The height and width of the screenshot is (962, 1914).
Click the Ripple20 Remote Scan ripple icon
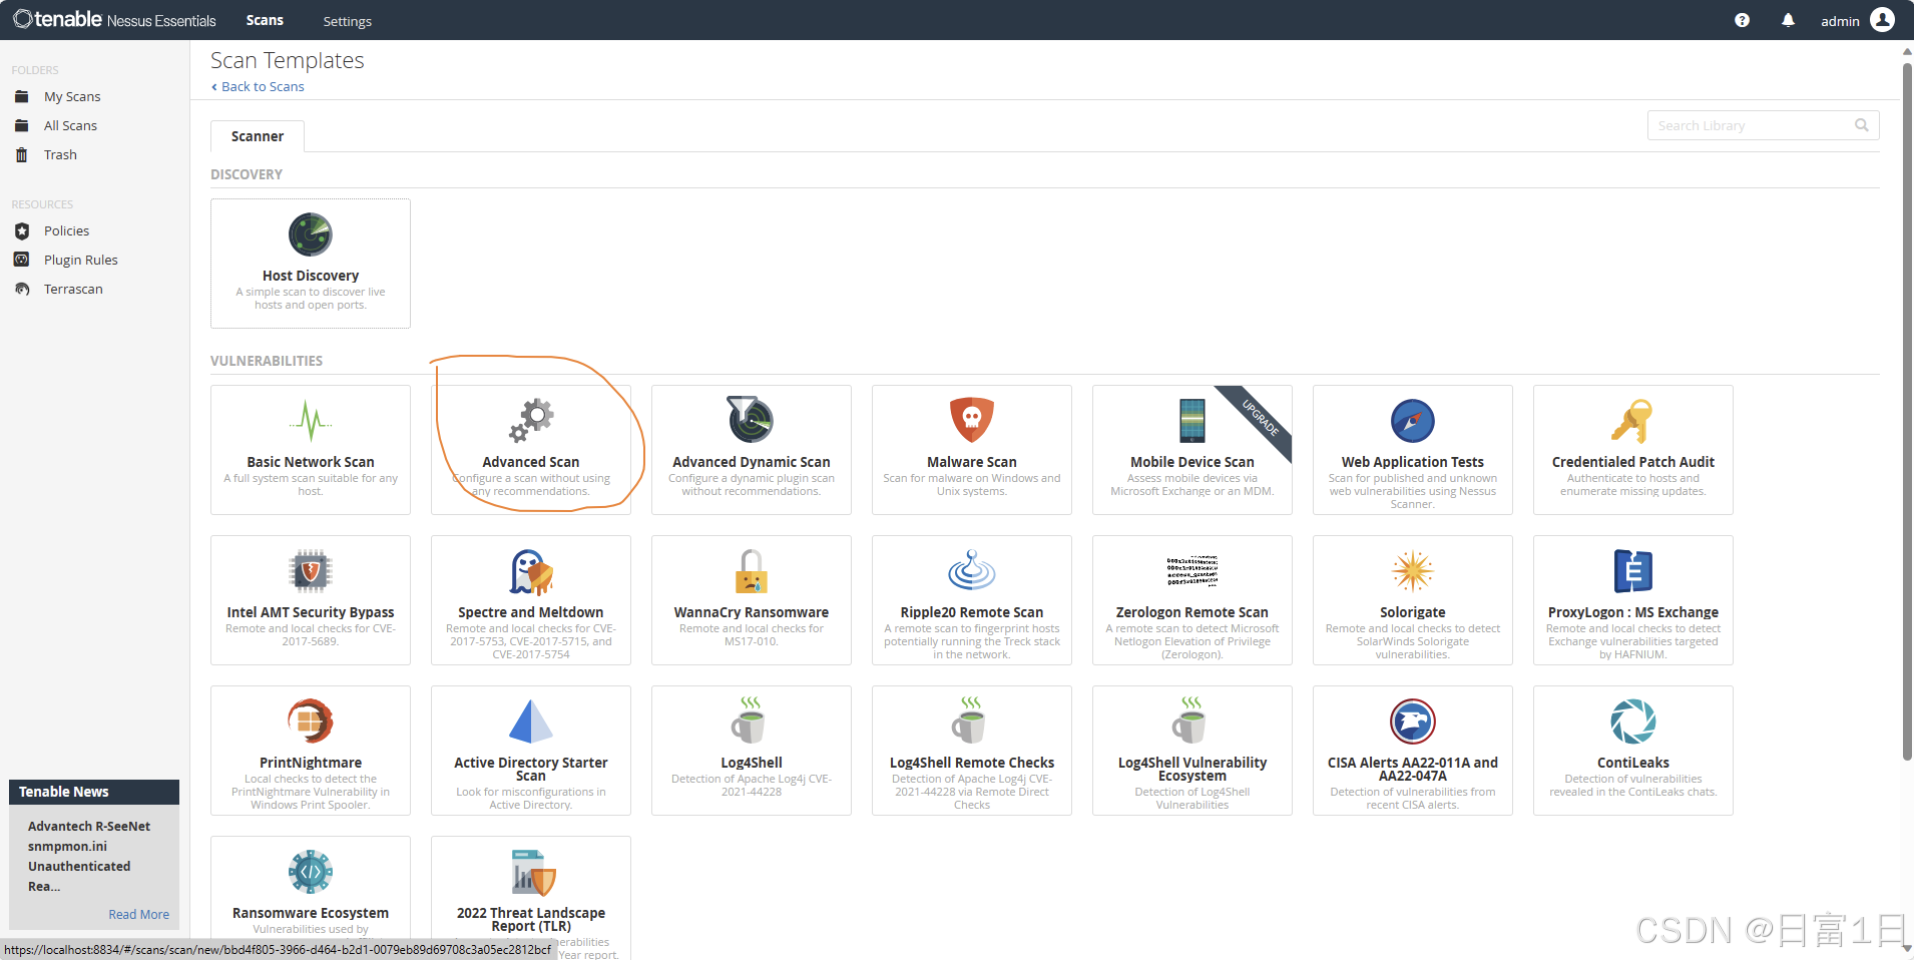click(x=971, y=570)
